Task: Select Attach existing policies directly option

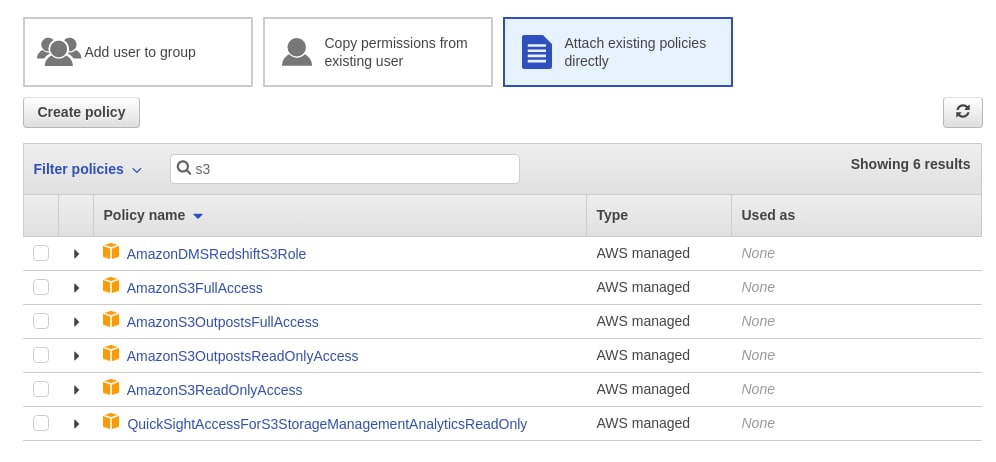Action: click(x=617, y=52)
